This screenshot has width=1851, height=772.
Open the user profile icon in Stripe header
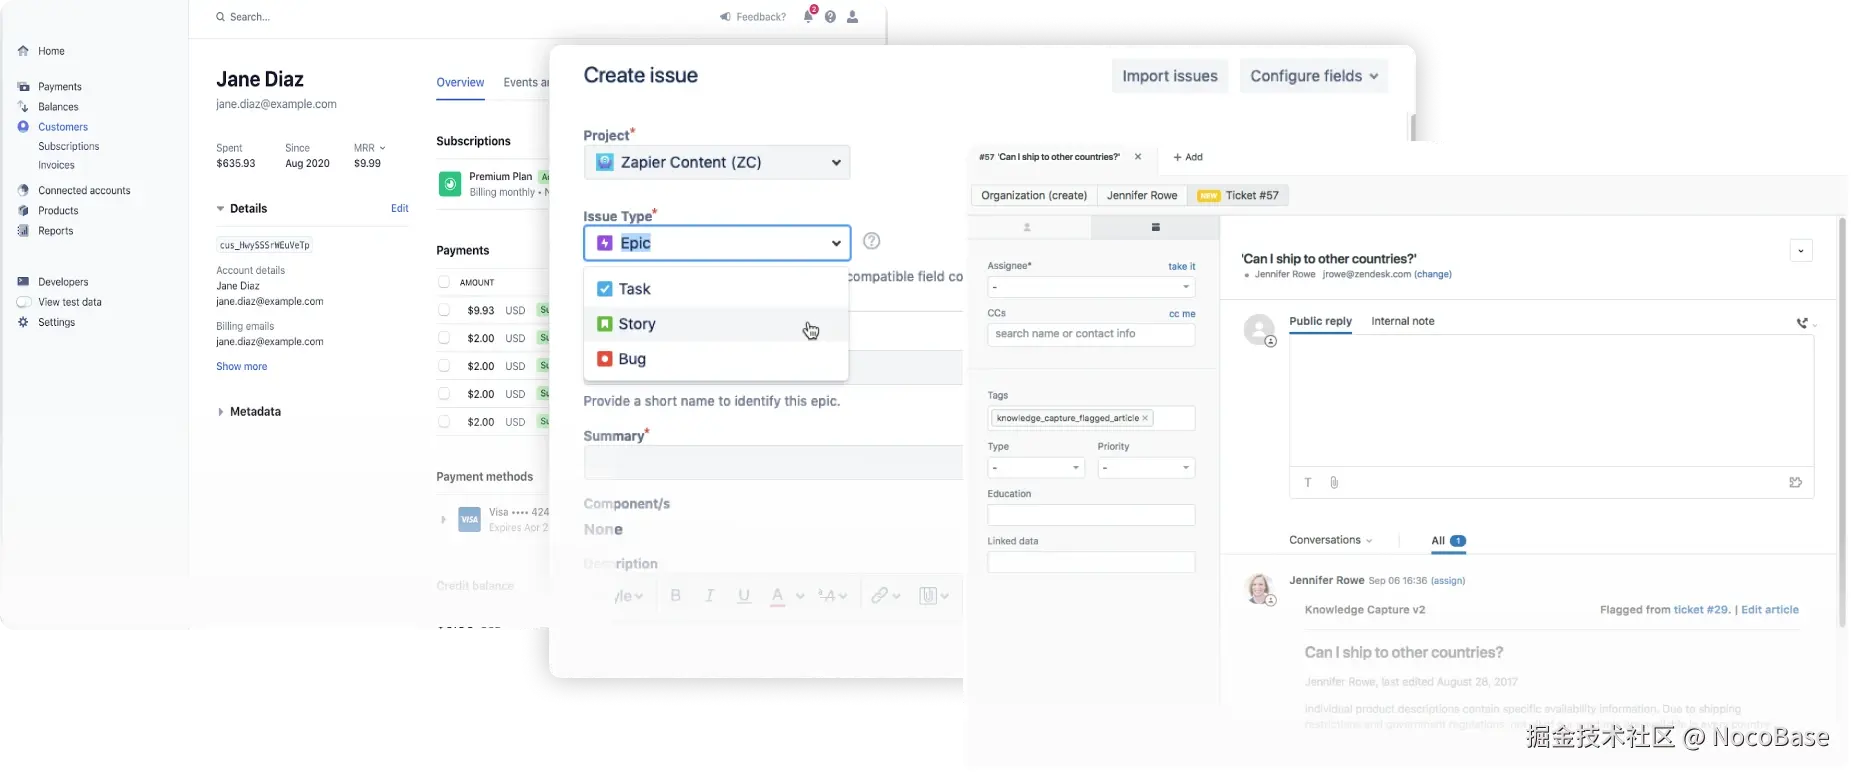click(x=852, y=17)
